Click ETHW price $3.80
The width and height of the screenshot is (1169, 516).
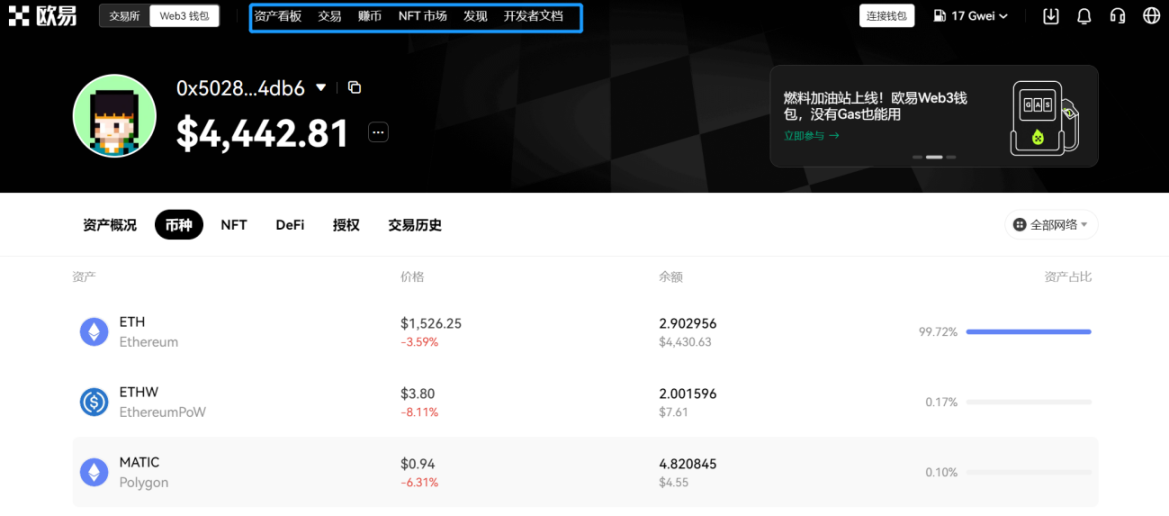point(418,393)
